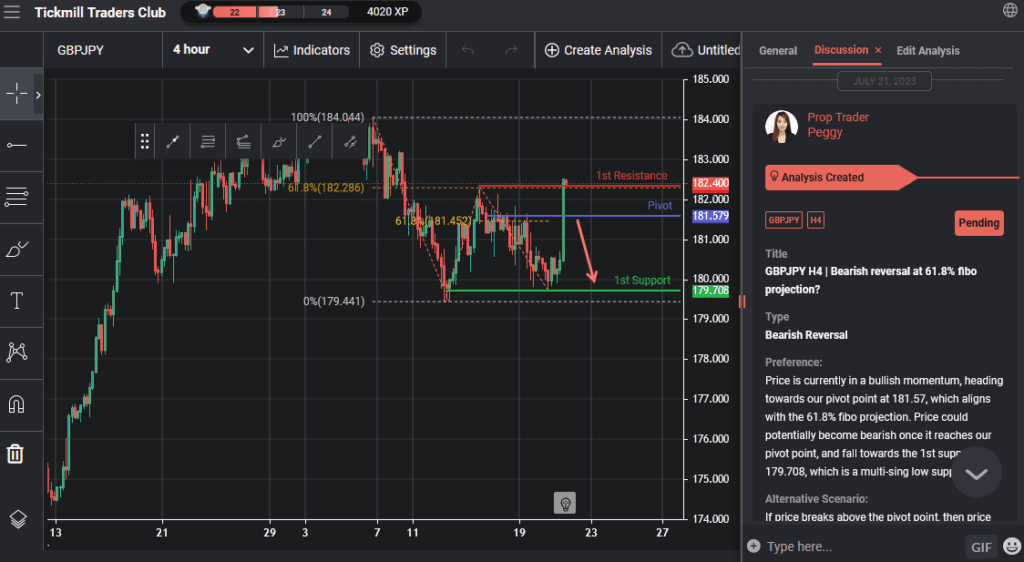This screenshot has width=1024, height=562.
Task: Click the 182.400 red price label
Action: (711, 183)
